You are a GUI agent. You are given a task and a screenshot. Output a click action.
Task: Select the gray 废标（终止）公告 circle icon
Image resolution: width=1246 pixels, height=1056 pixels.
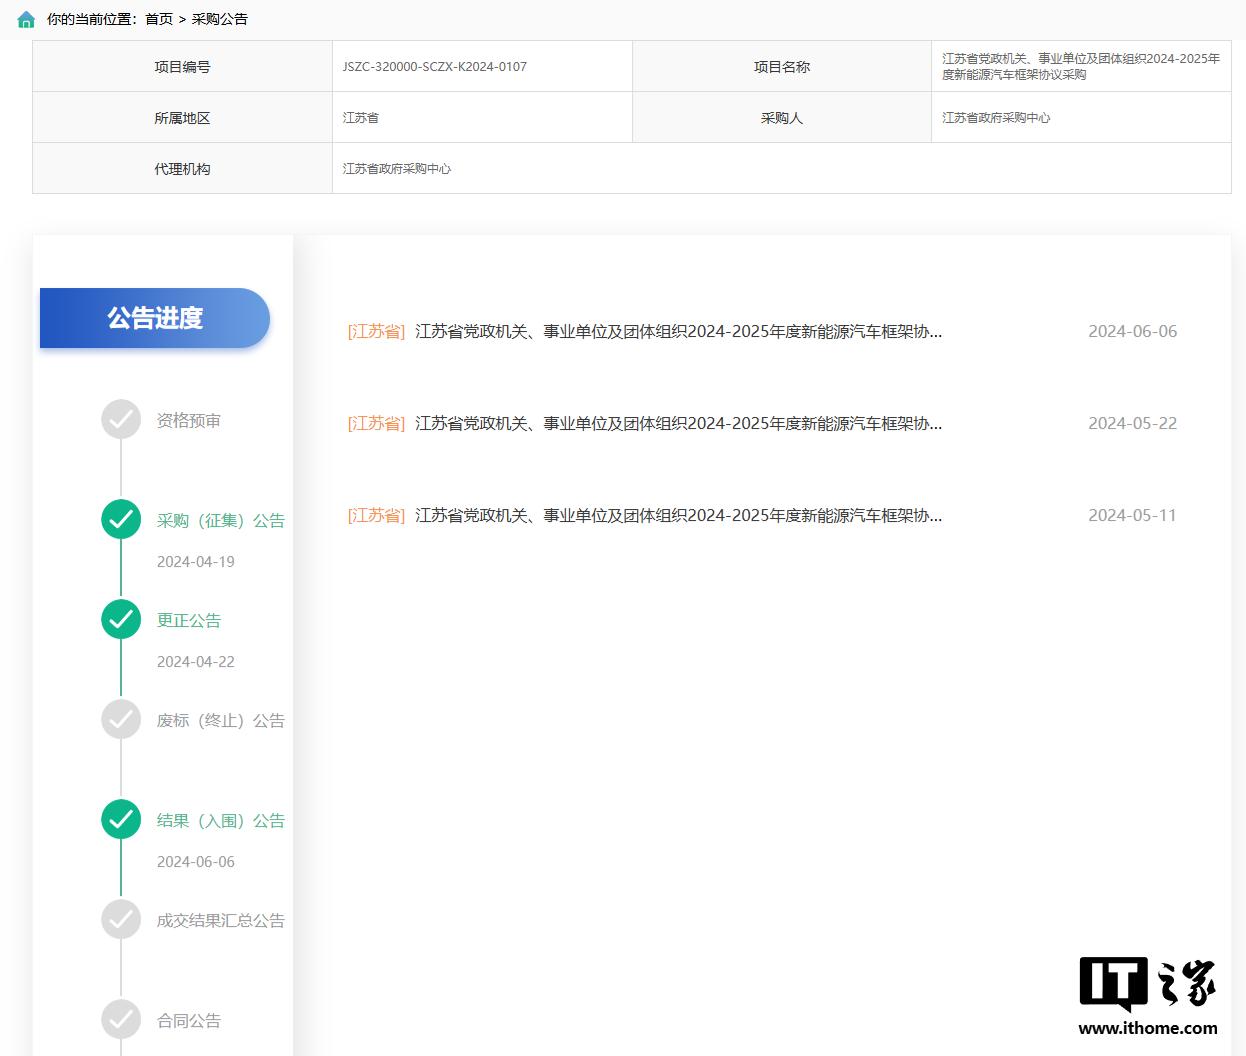[121, 720]
